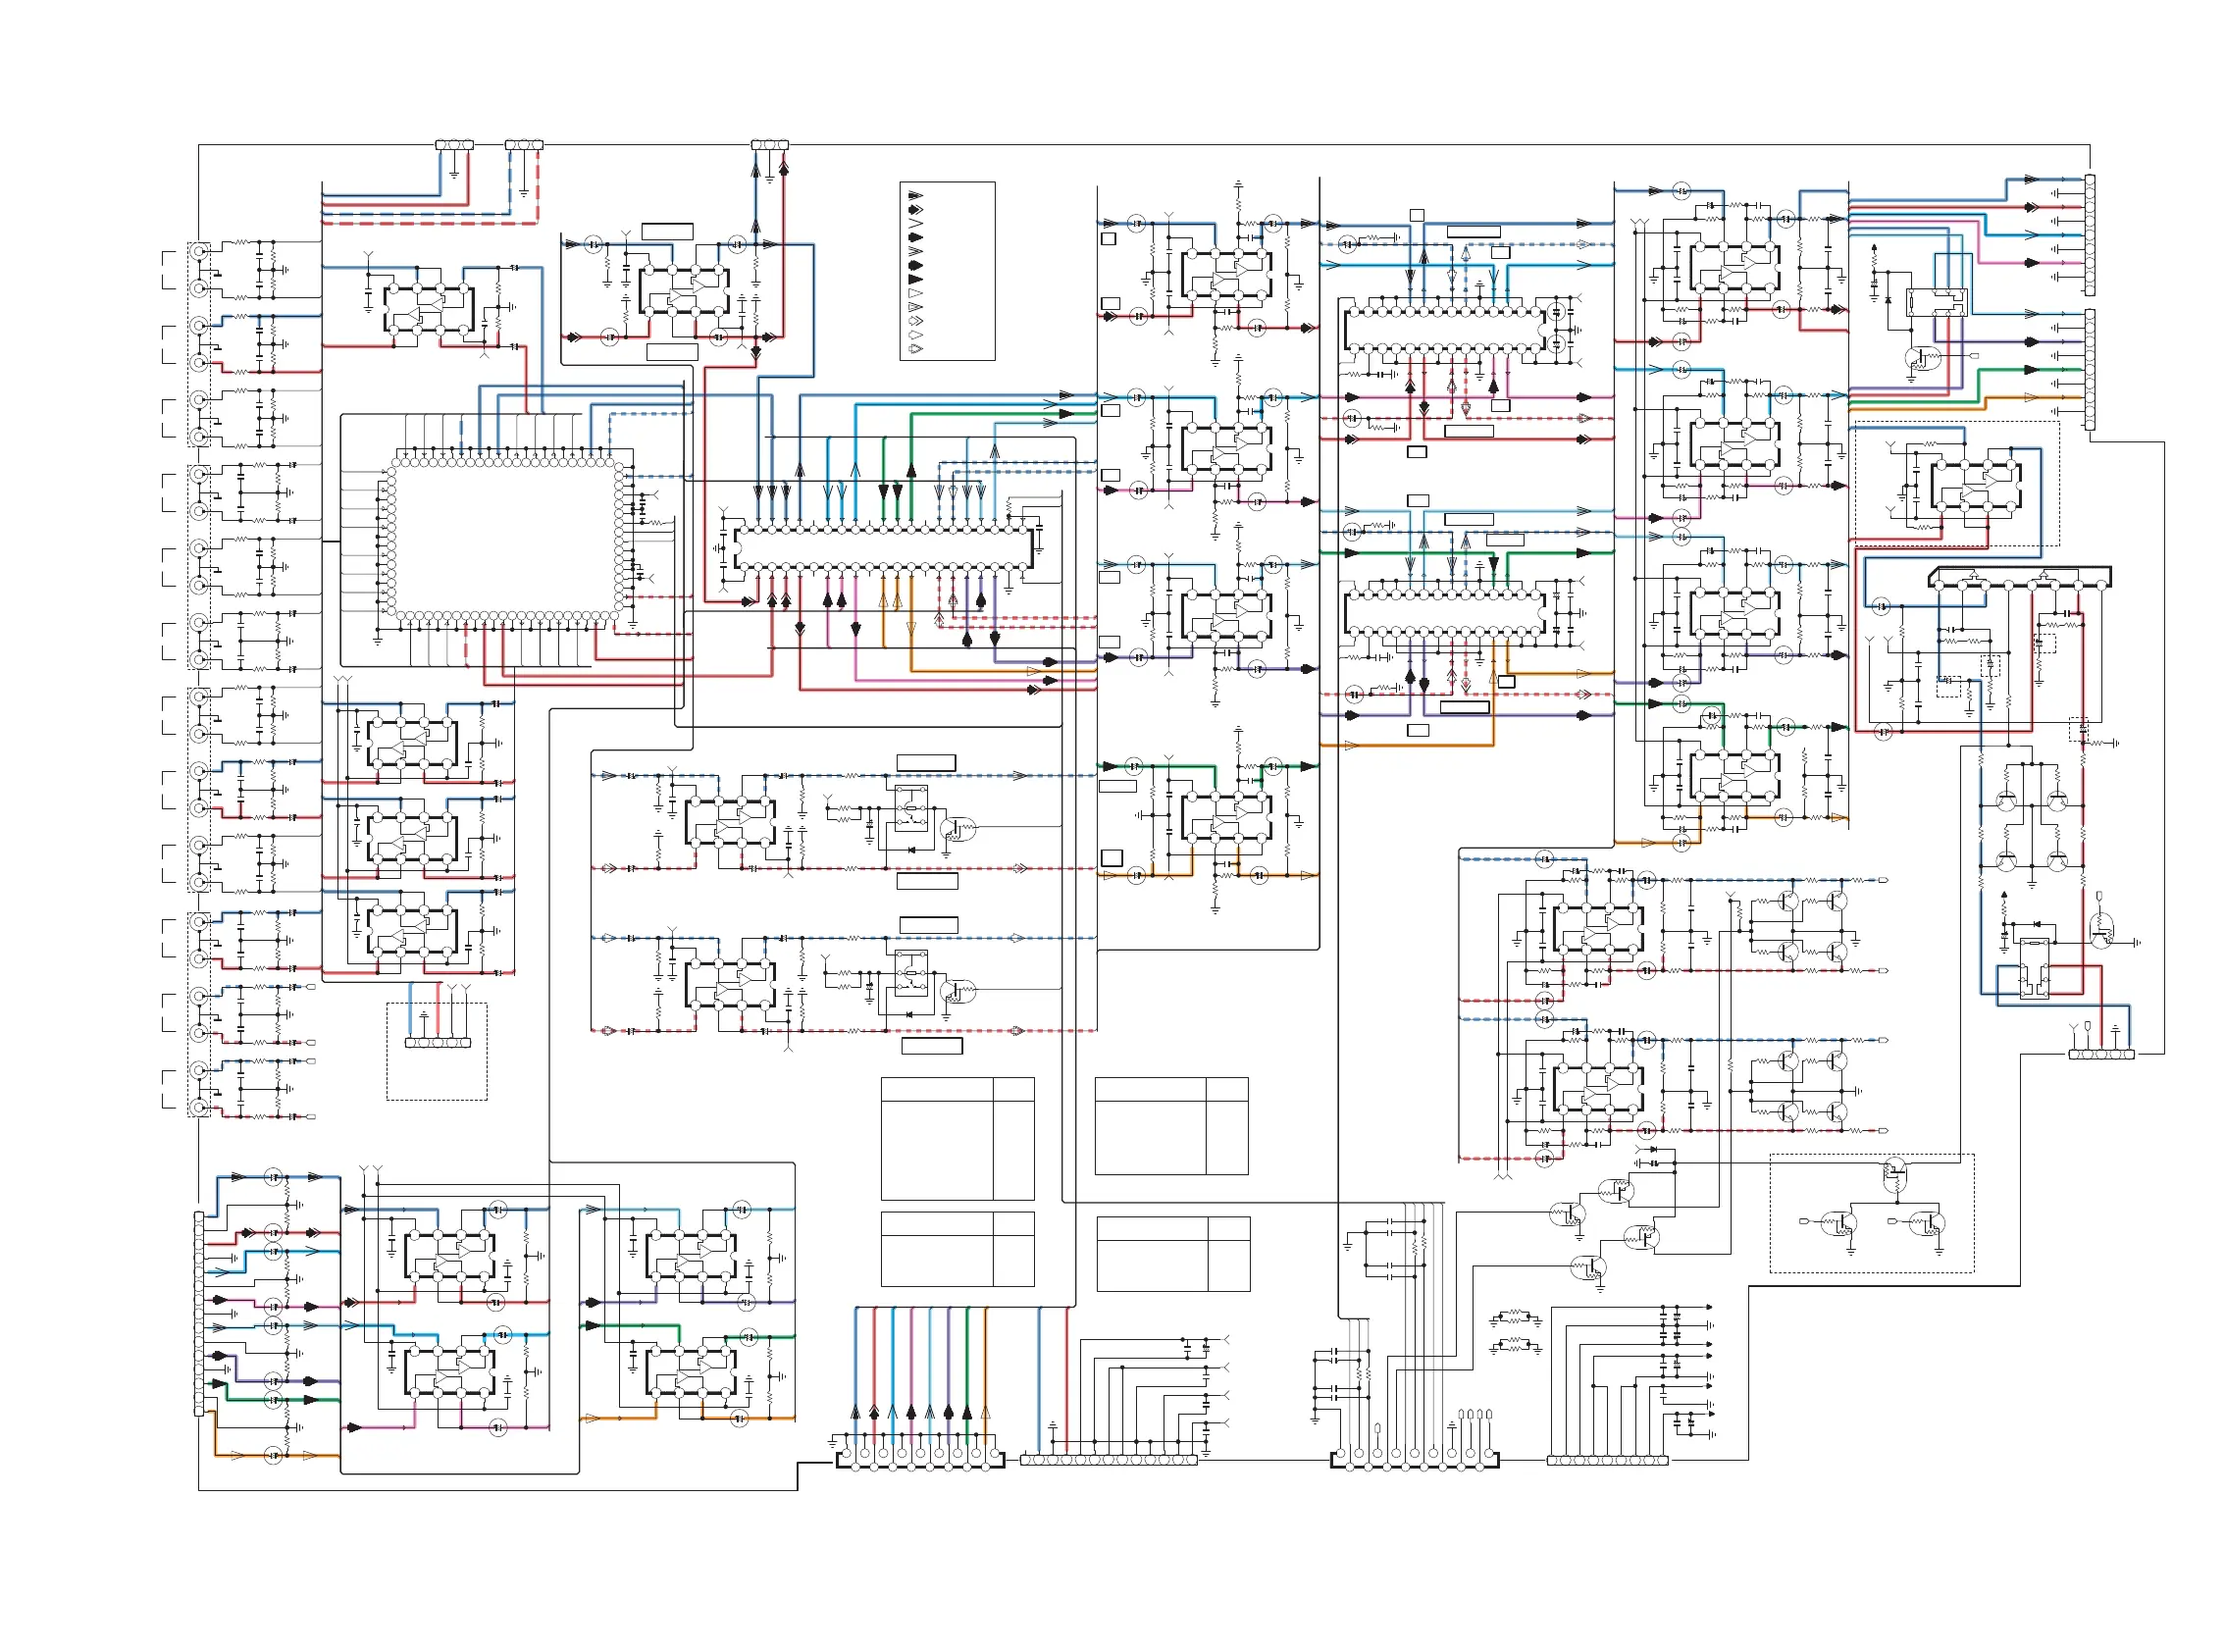Click the topmost arrow symbol in the legend box

pyautogui.click(x=914, y=196)
